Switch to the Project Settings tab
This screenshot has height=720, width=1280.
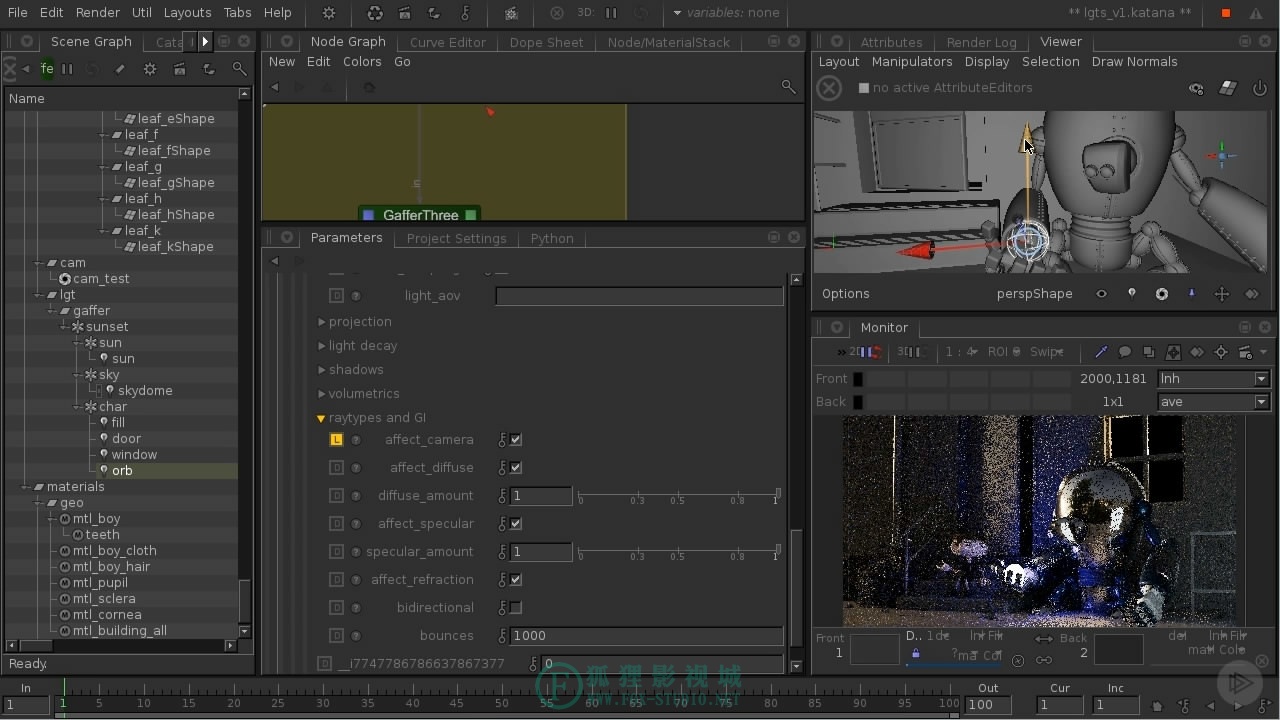[456, 238]
